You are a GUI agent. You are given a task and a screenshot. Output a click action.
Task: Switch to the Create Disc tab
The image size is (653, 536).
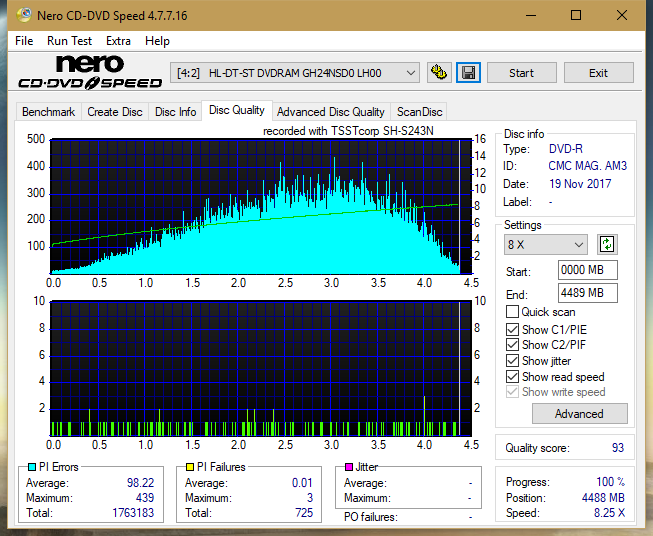coord(115,112)
